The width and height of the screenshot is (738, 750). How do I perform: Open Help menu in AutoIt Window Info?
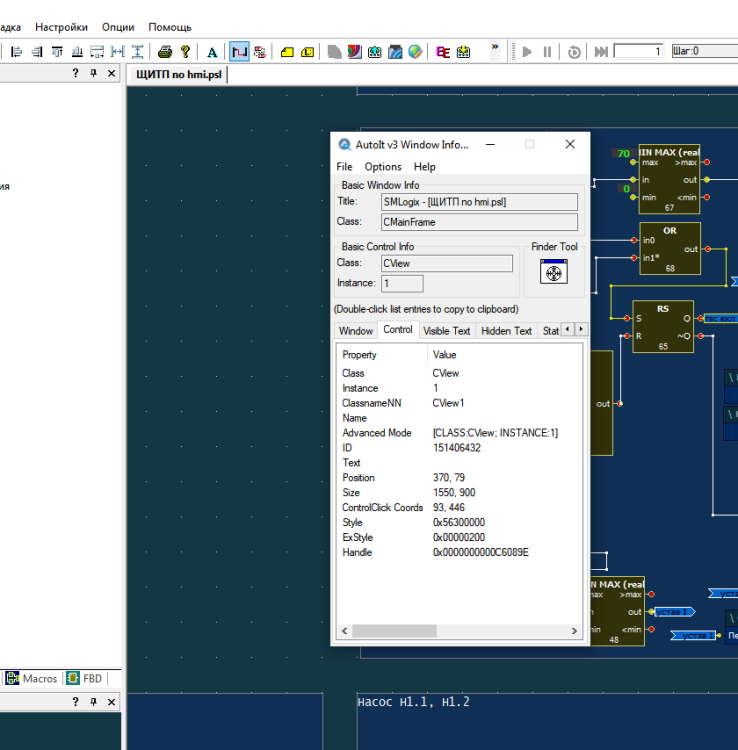point(425,167)
